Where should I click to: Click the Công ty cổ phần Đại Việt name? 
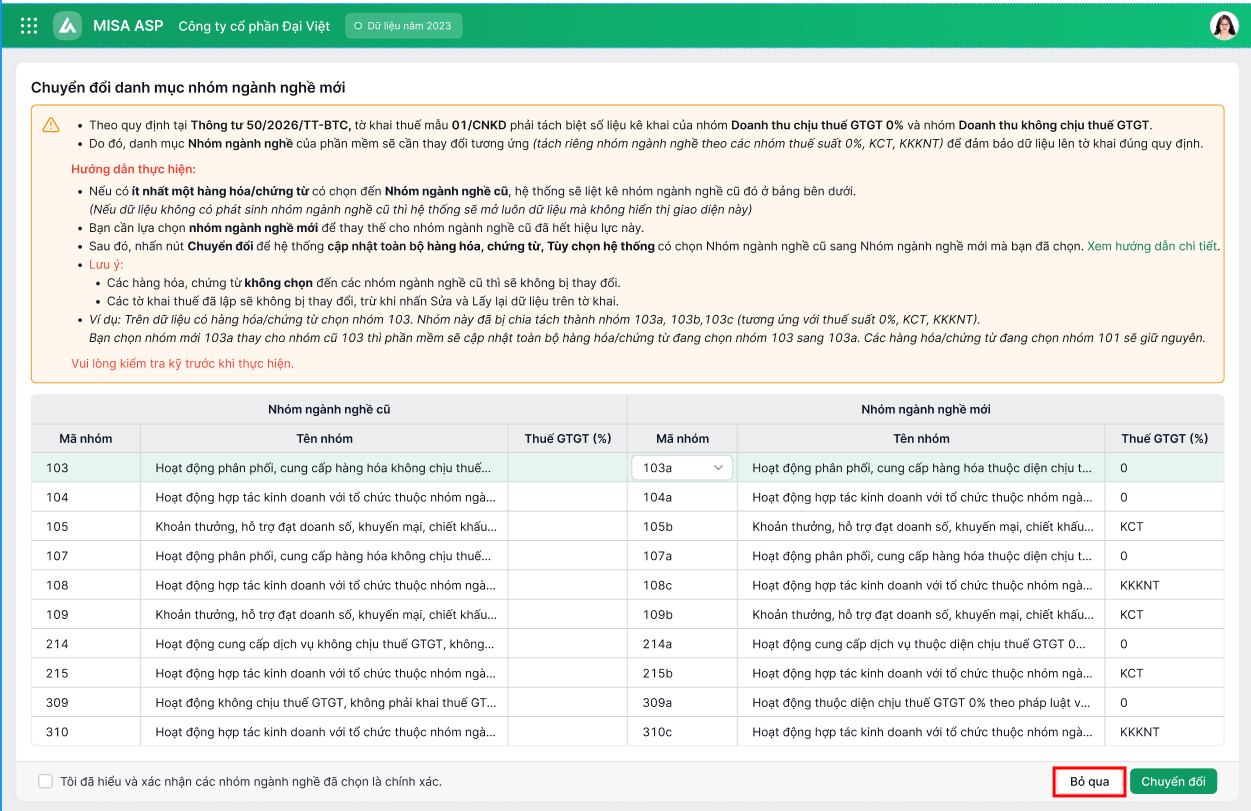click(x=254, y=26)
